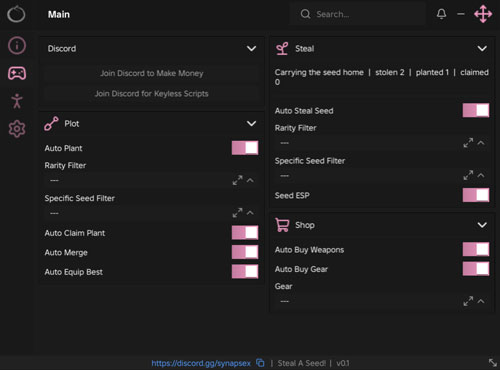Open the game controller sidebar tab
This screenshot has height=370, width=500.
(x=17, y=73)
